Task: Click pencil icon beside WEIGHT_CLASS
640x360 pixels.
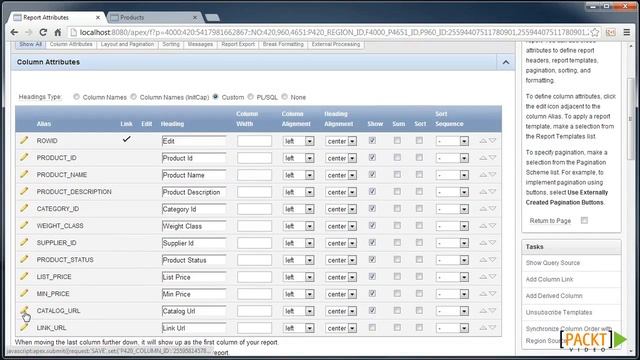Action: pyautogui.click(x=24, y=225)
